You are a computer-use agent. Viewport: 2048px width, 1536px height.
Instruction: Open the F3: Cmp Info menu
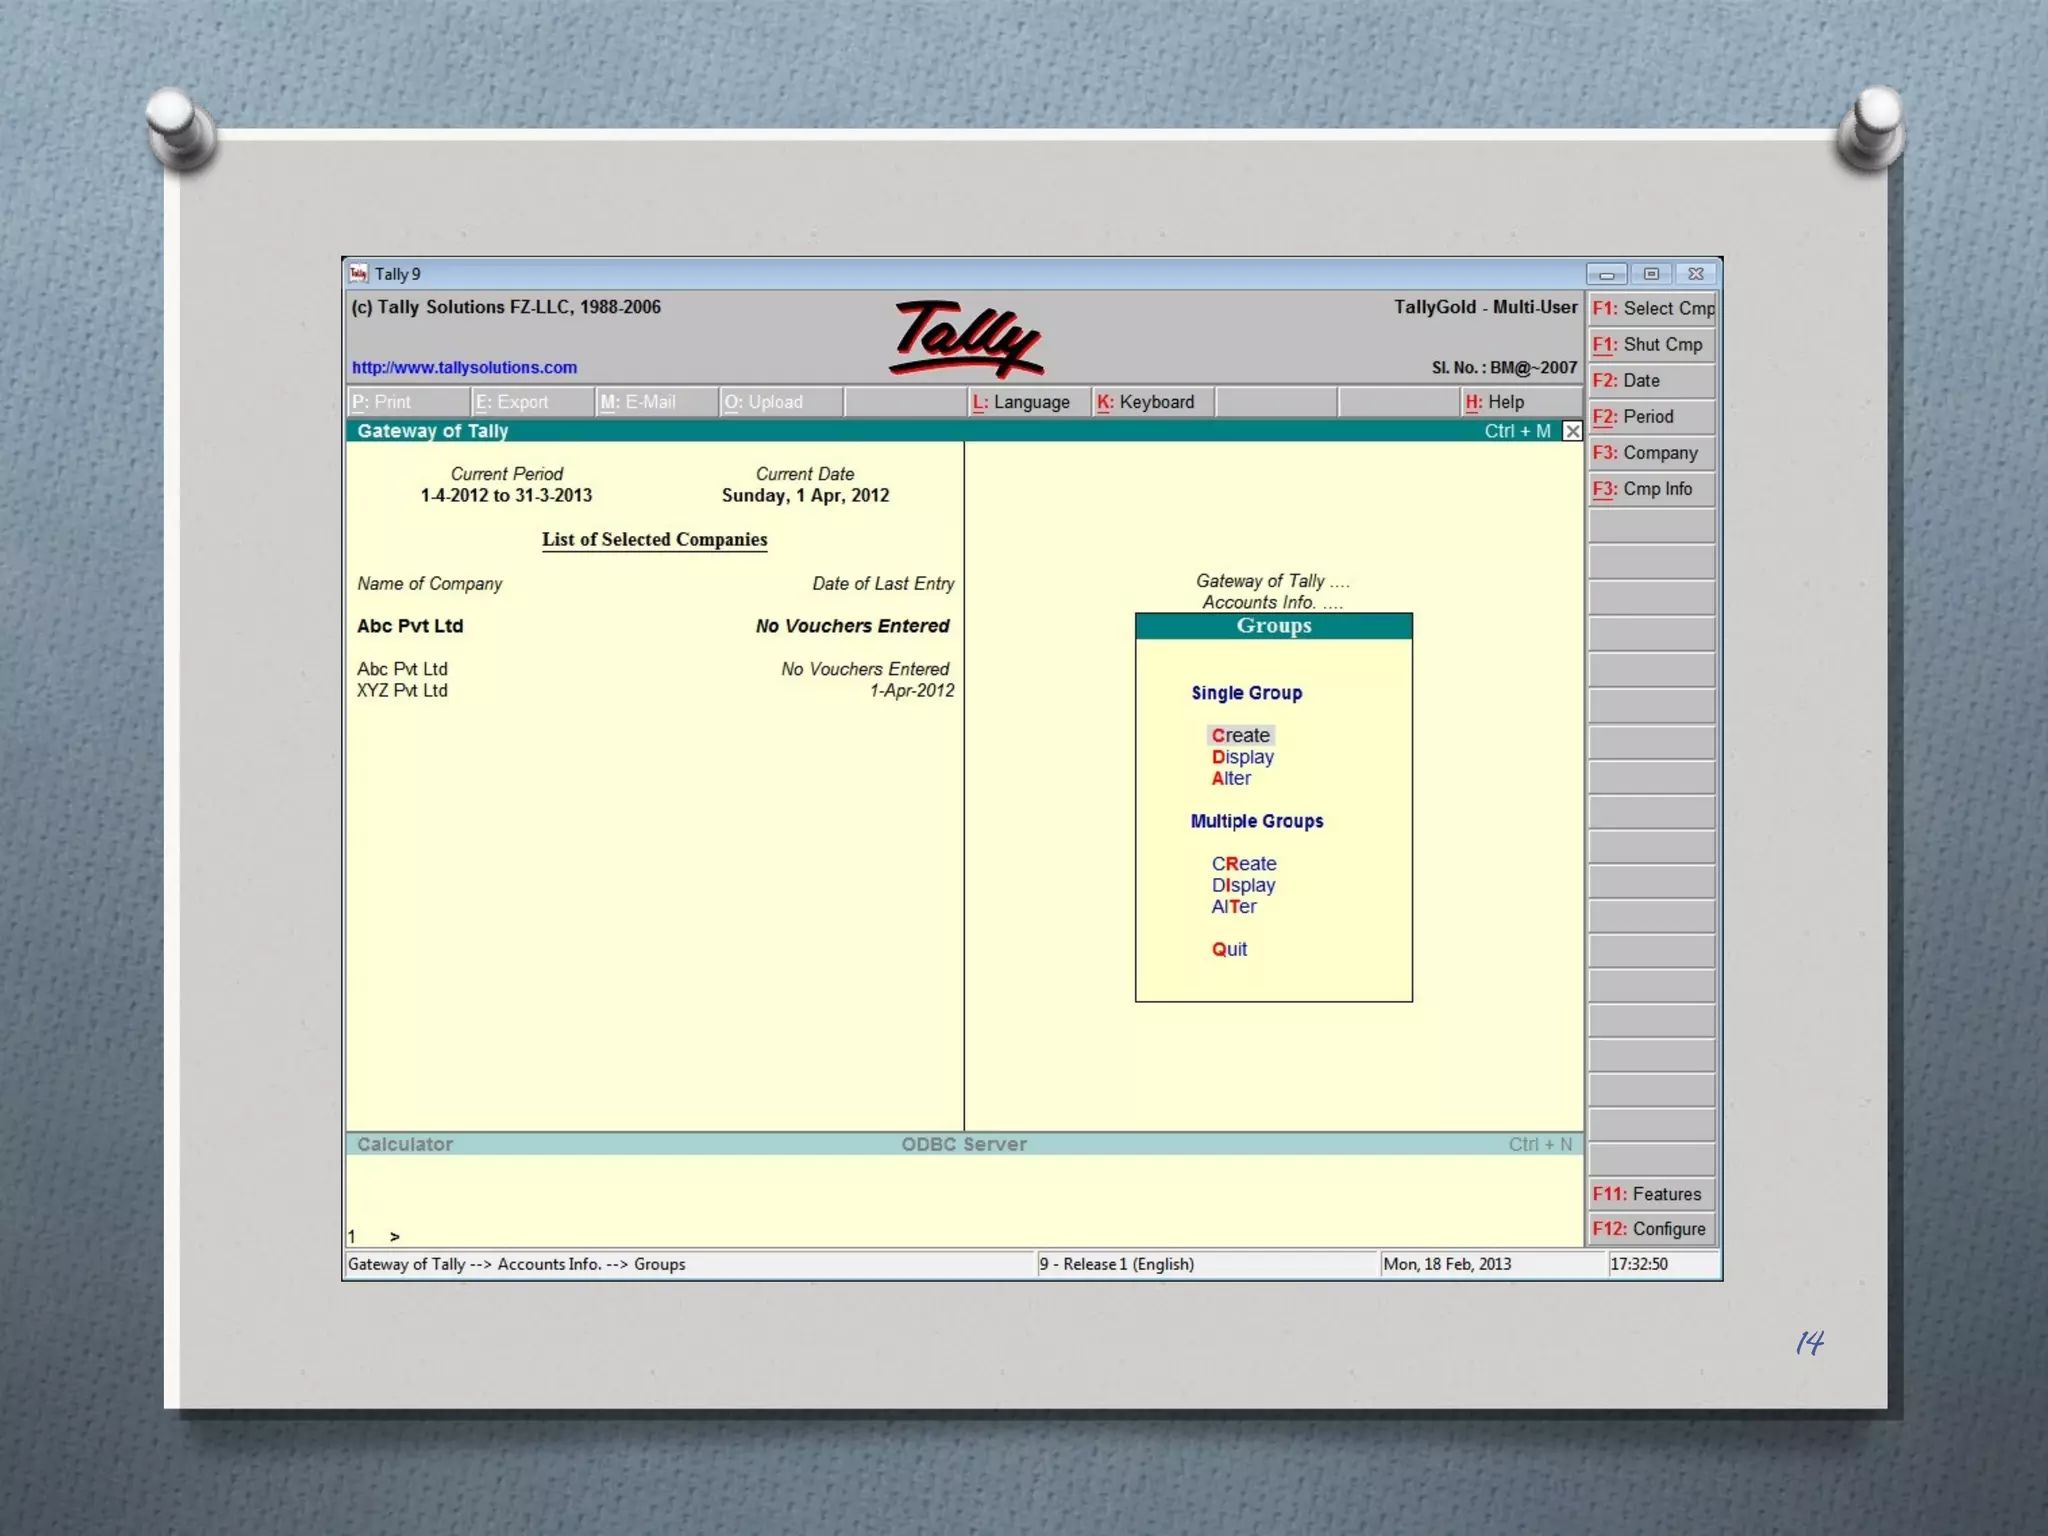[x=1651, y=489]
